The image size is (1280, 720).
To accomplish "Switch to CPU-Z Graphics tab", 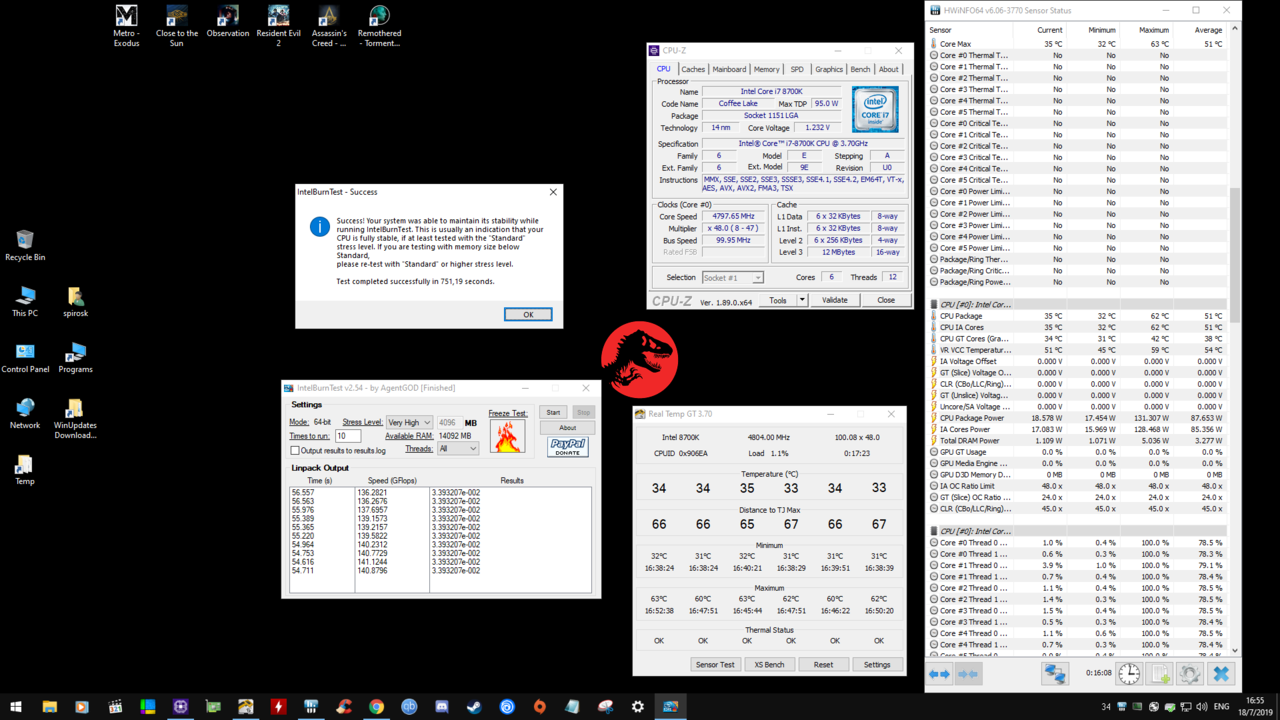I will pos(828,69).
